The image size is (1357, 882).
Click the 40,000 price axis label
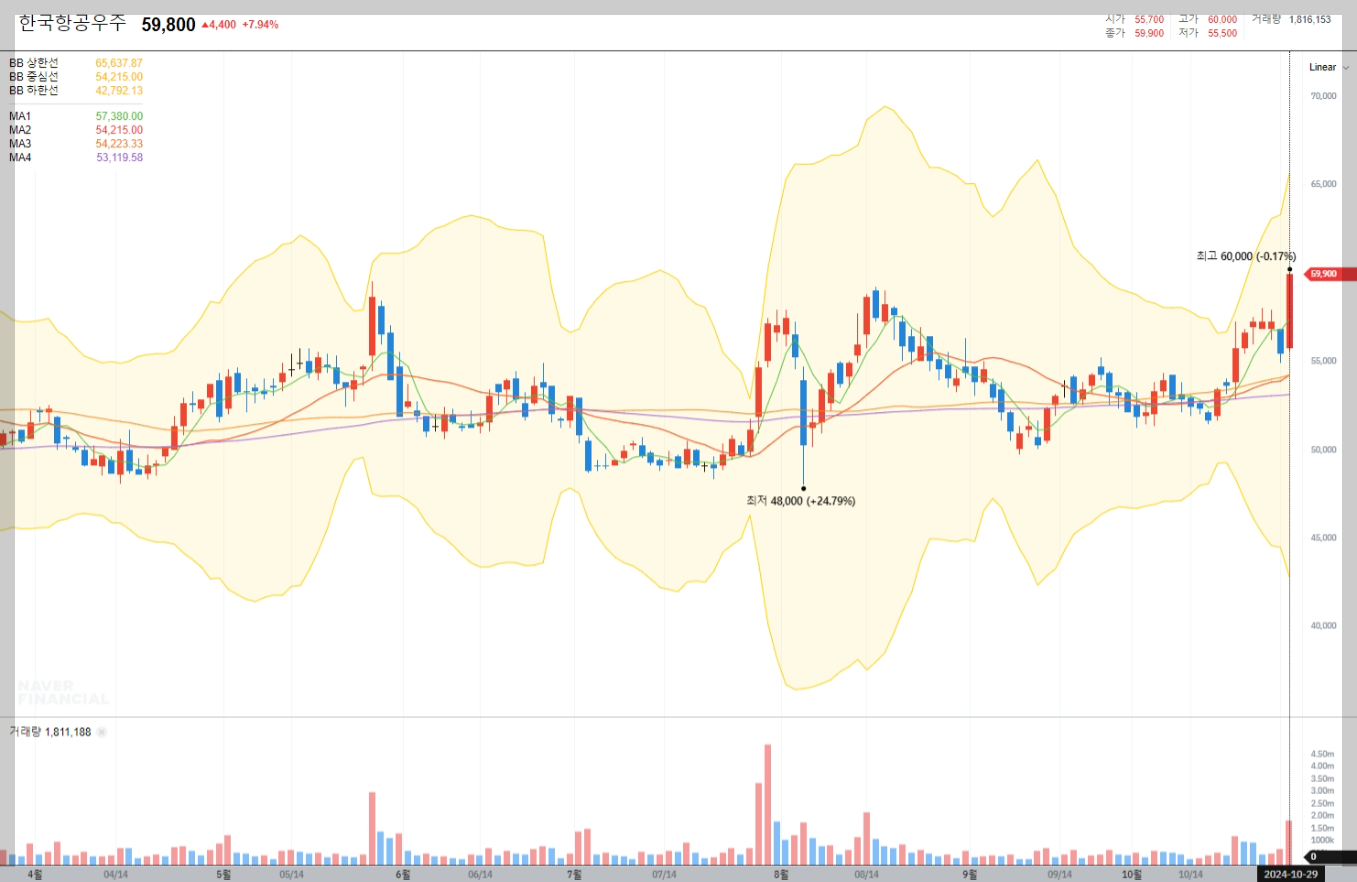point(1323,626)
